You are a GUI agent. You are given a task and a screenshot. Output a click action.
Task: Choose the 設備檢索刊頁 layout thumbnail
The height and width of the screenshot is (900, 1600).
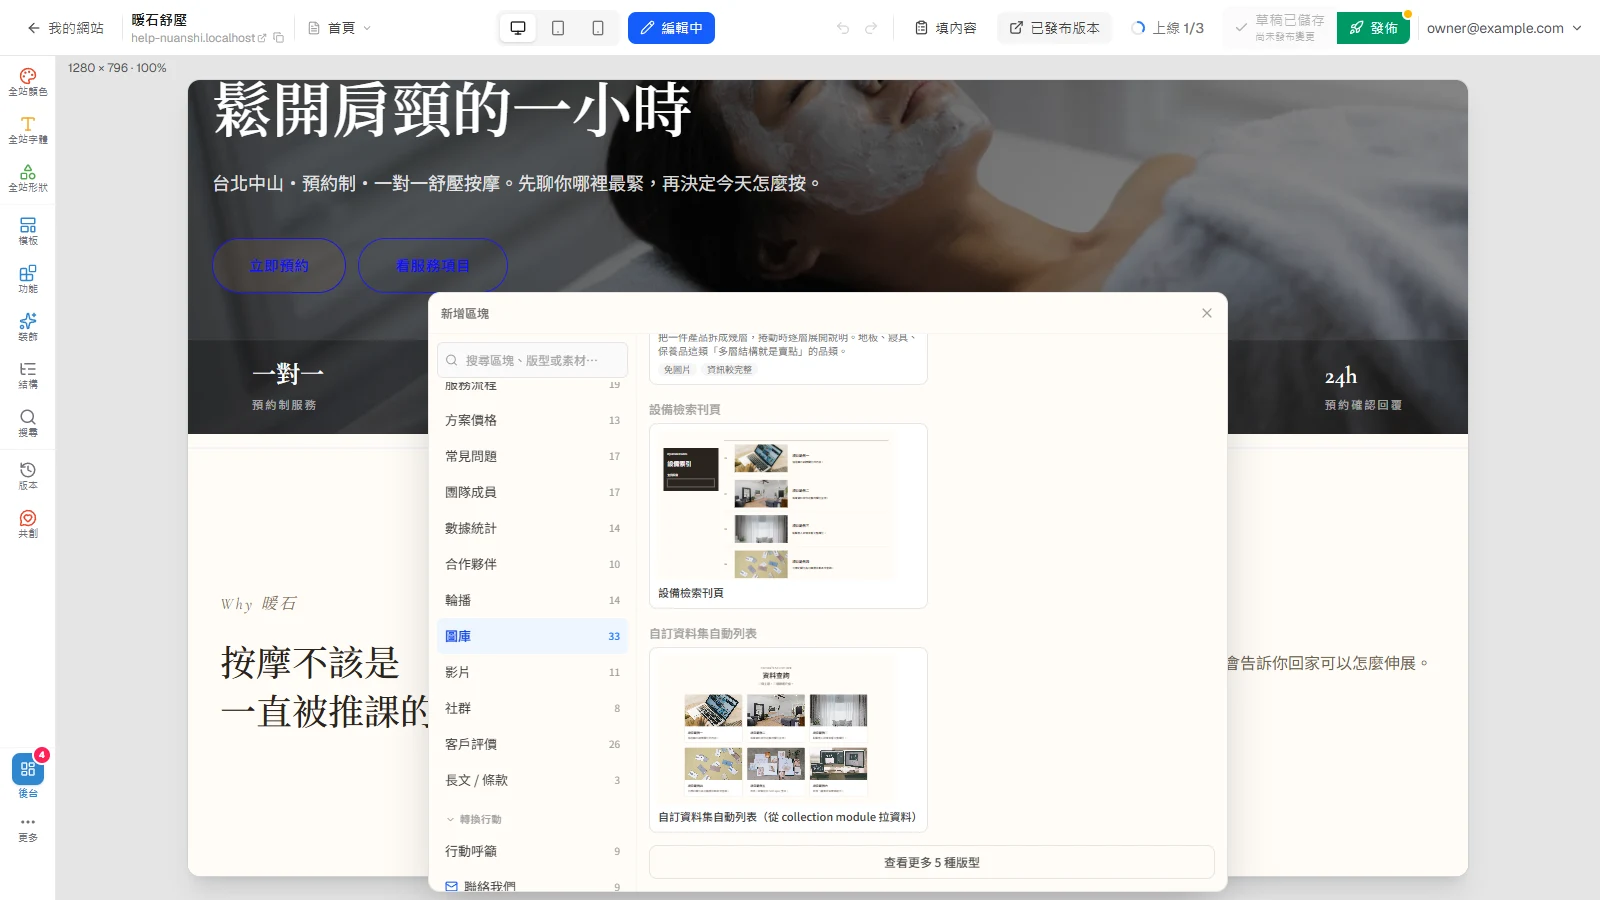788,516
